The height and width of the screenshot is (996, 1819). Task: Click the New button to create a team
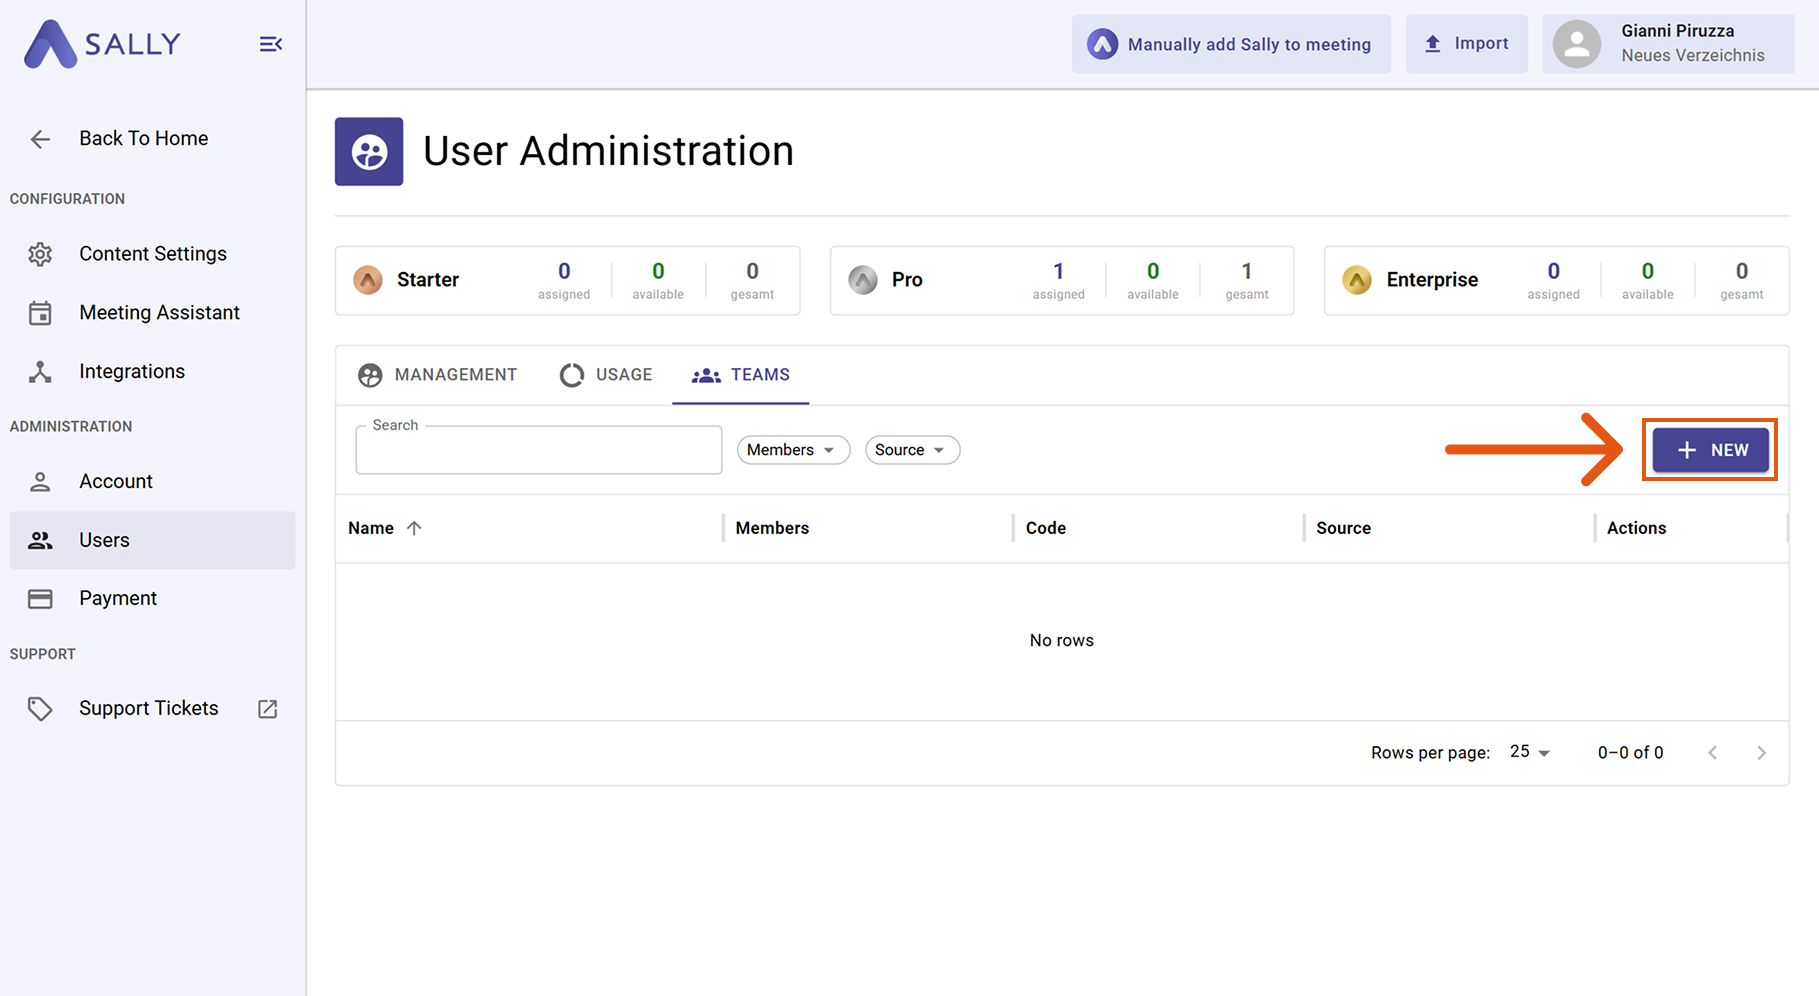click(1710, 450)
